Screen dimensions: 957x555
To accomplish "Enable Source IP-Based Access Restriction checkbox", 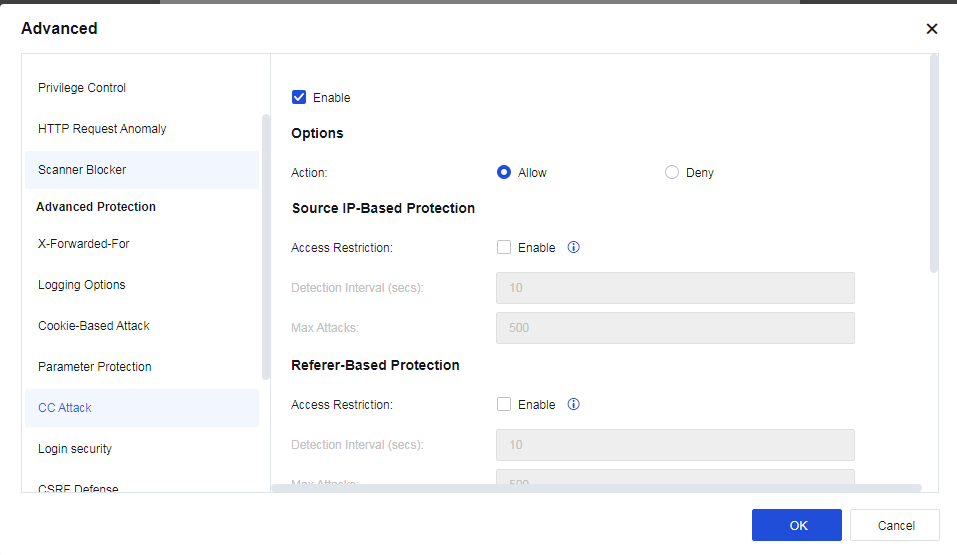I will click(504, 247).
